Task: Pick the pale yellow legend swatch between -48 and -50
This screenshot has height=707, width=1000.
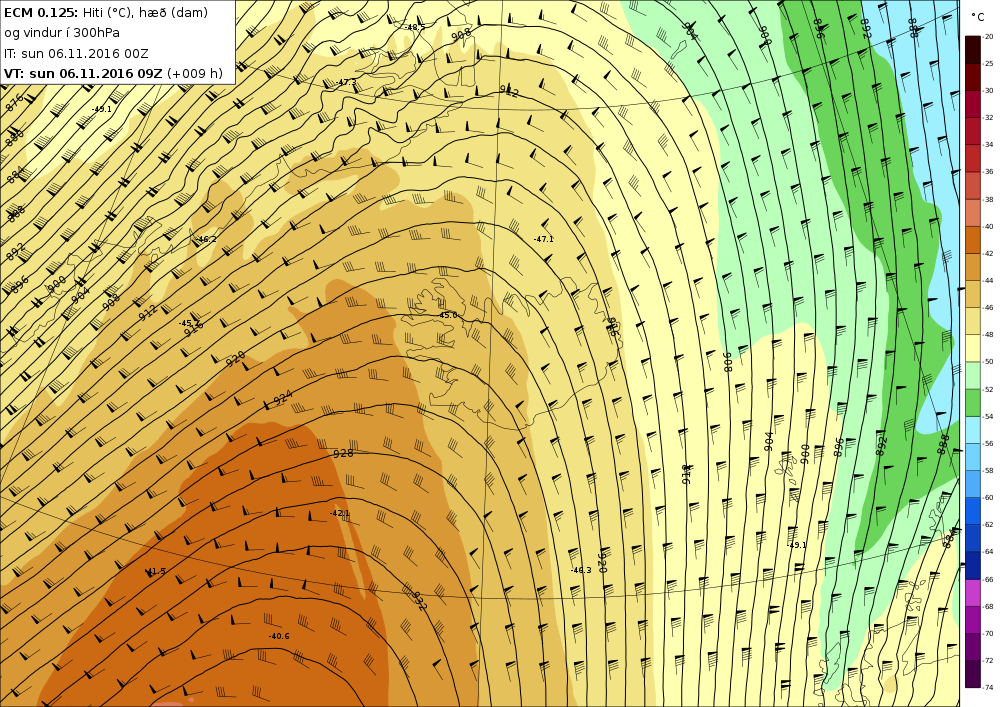Action: coord(973,349)
